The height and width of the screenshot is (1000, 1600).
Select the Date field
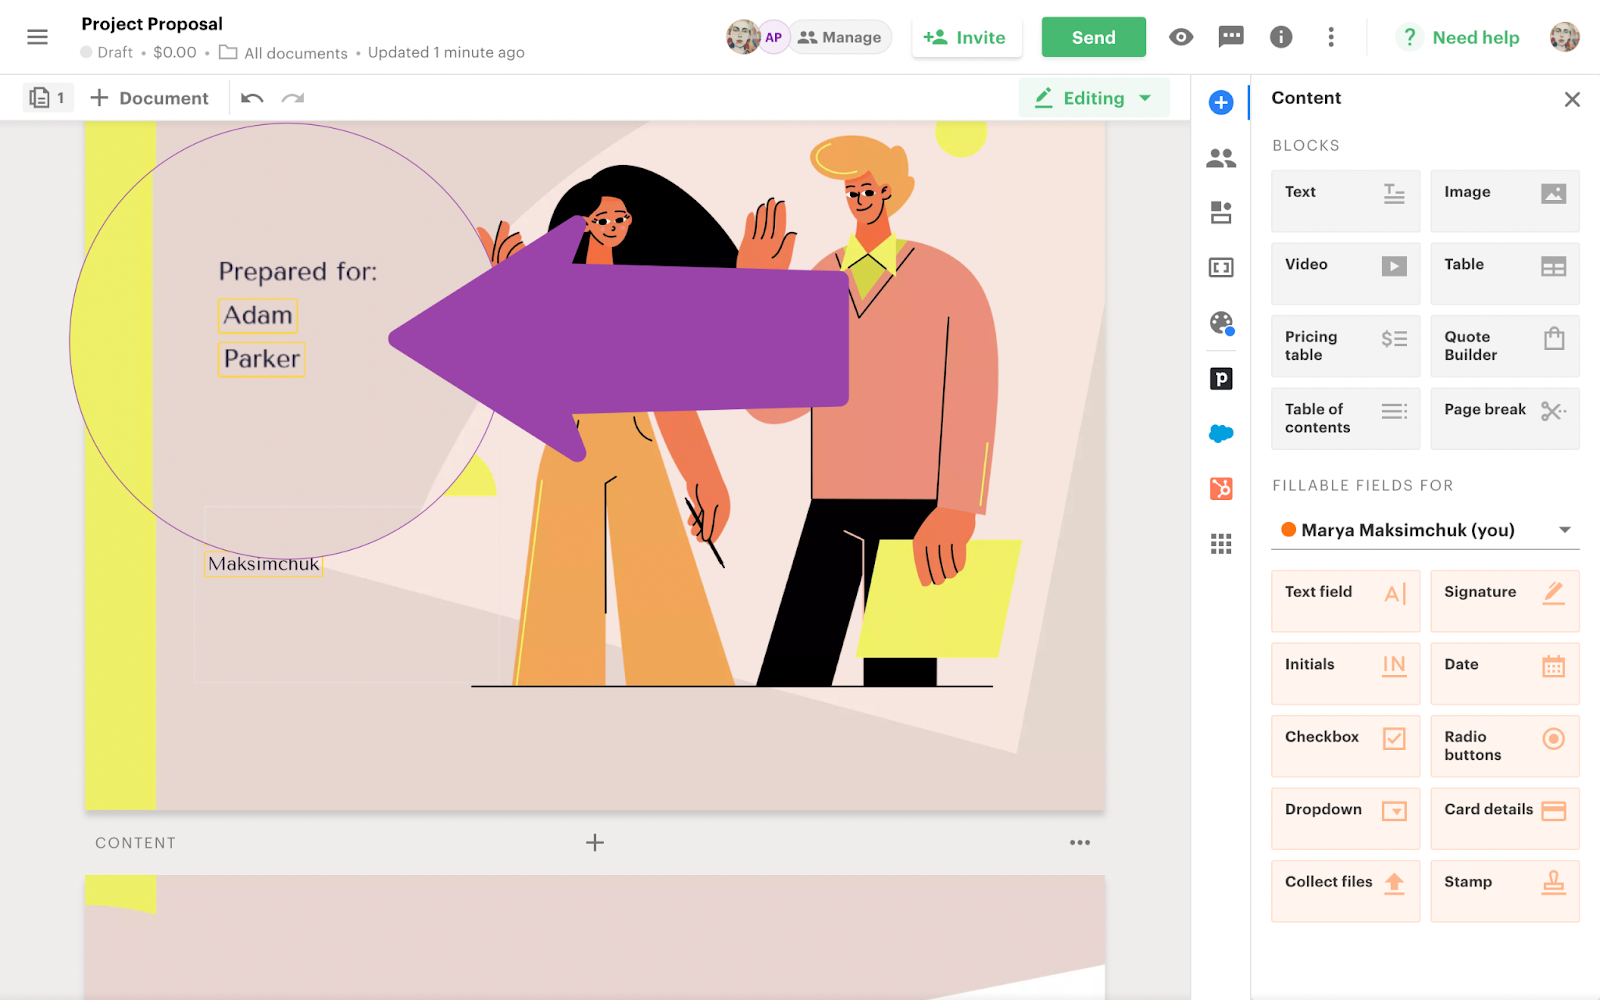point(1505,673)
